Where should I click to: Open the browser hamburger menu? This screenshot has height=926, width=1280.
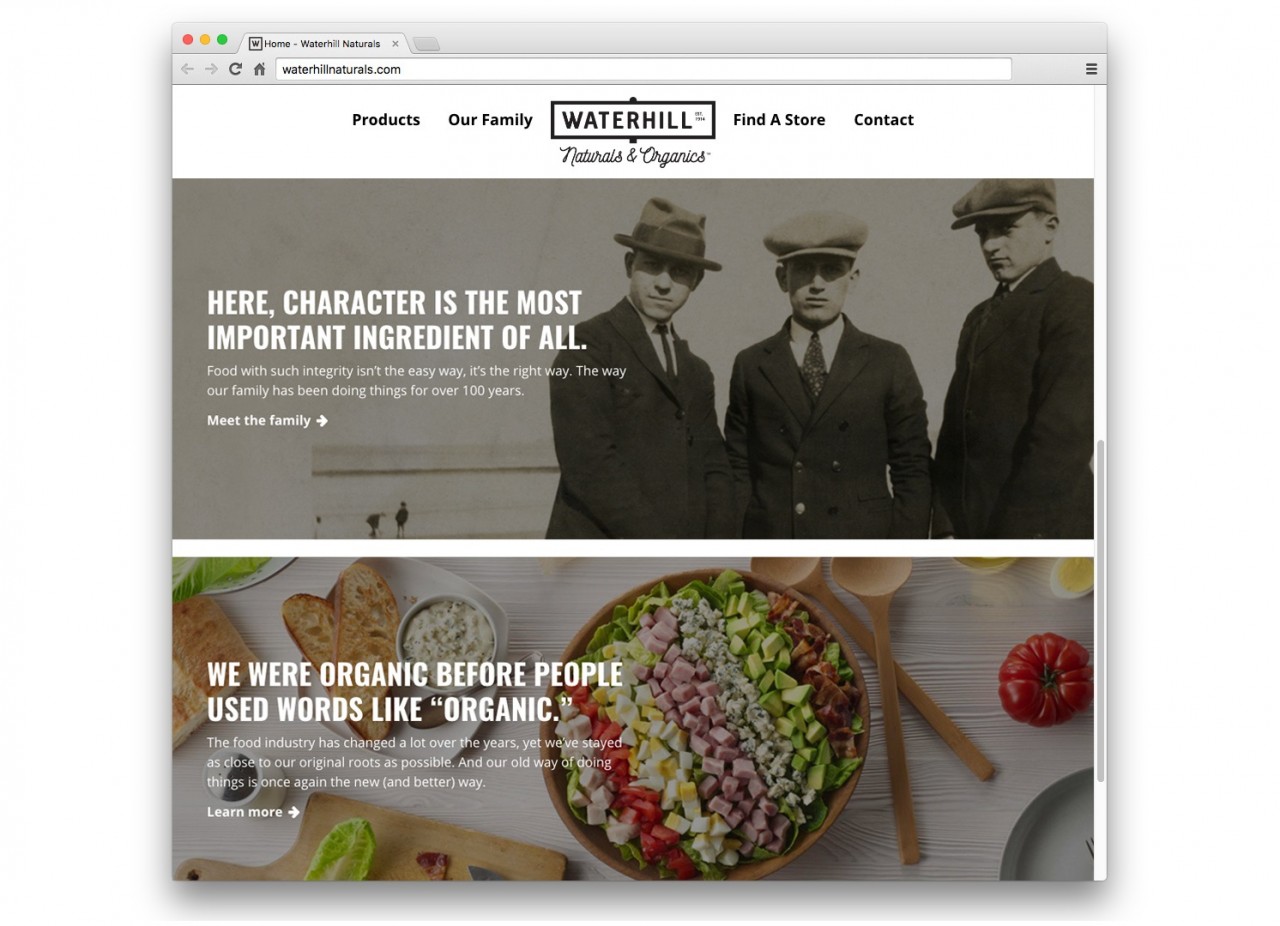(x=1091, y=69)
